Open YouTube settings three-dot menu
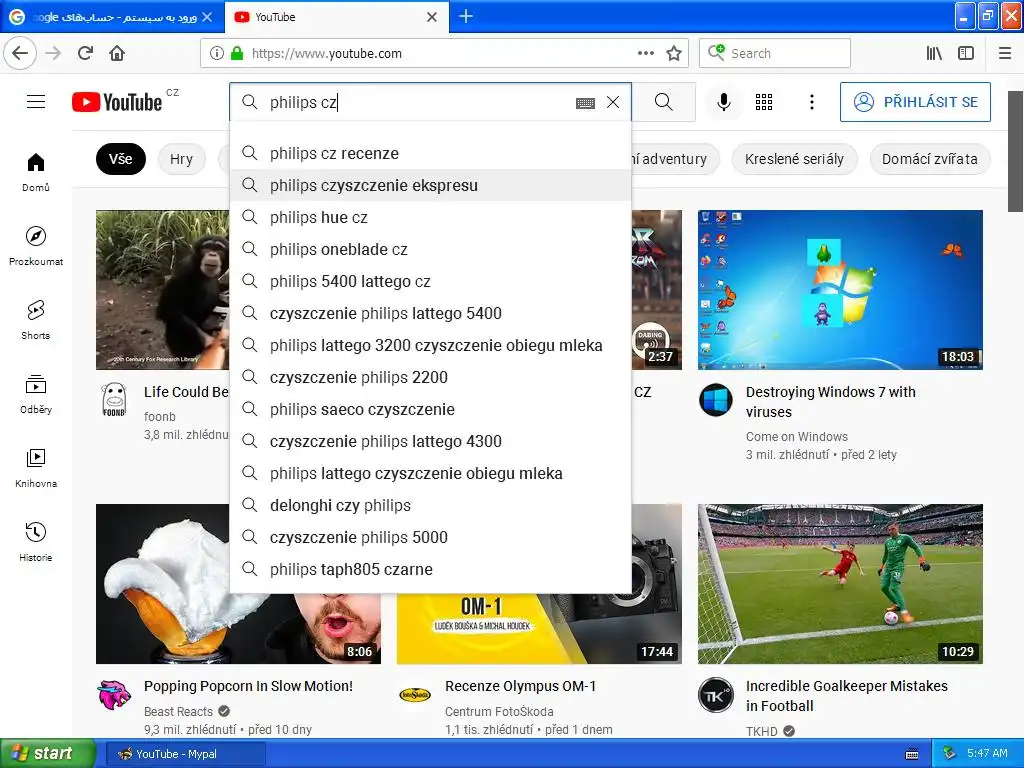Image resolution: width=1024 pixels, height=768 pixels. (812, 102)
